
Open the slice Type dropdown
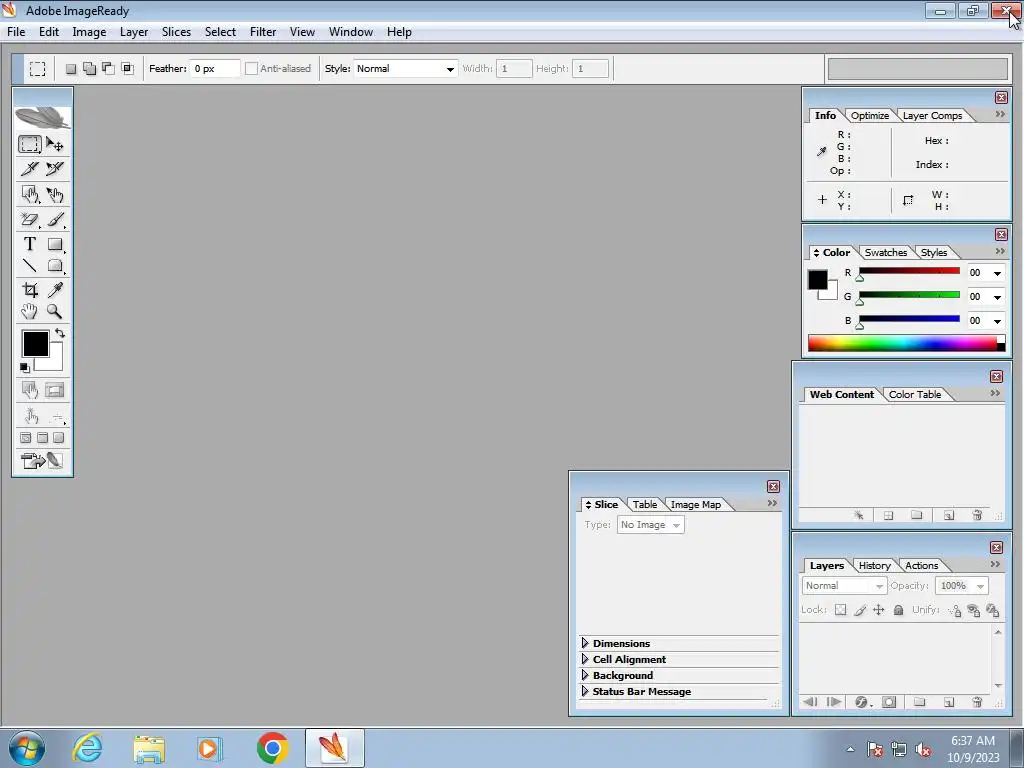point(650,524)
